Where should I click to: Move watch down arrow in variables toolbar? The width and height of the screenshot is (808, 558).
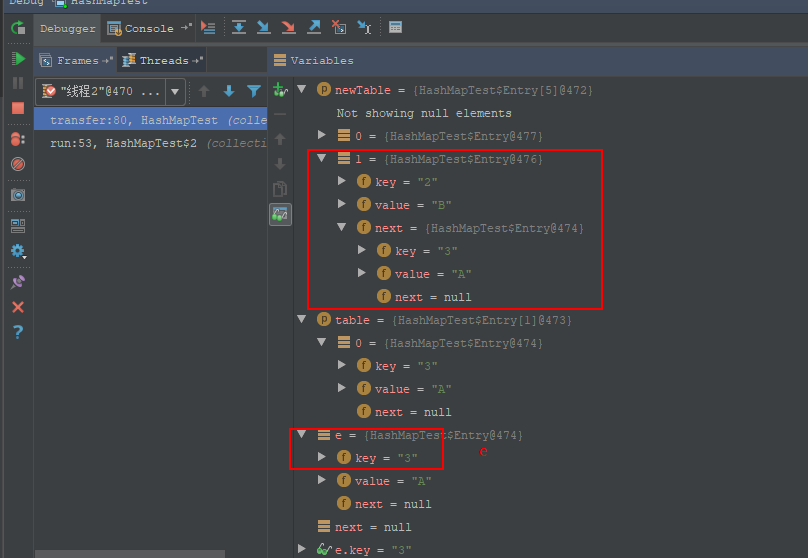click(x=280, y=164)
